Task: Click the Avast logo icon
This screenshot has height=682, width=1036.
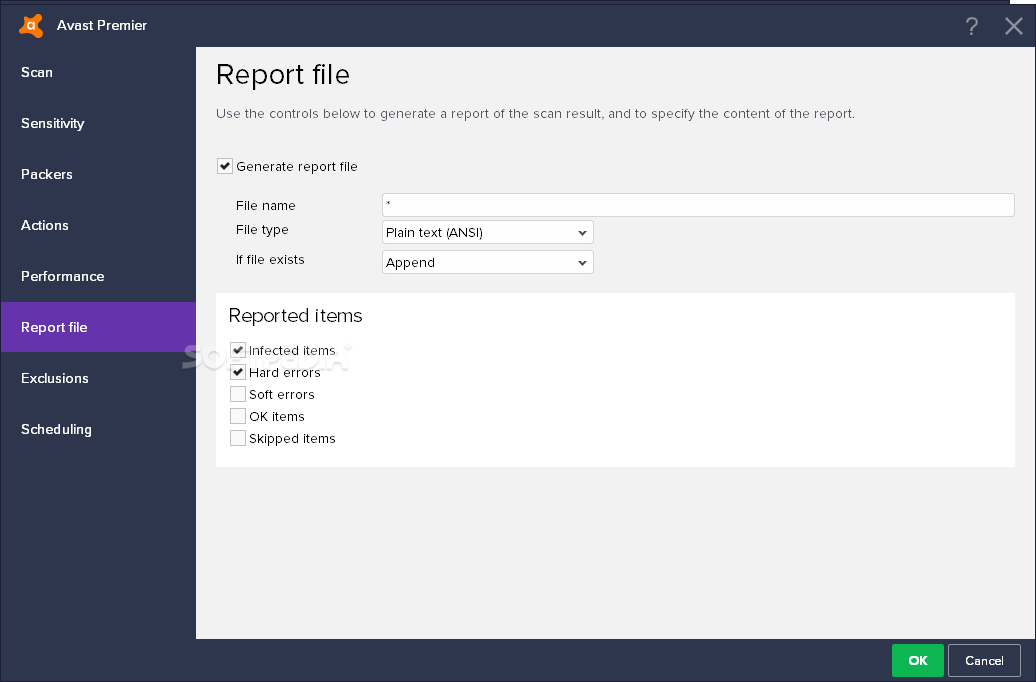Action: click(31, 26)
